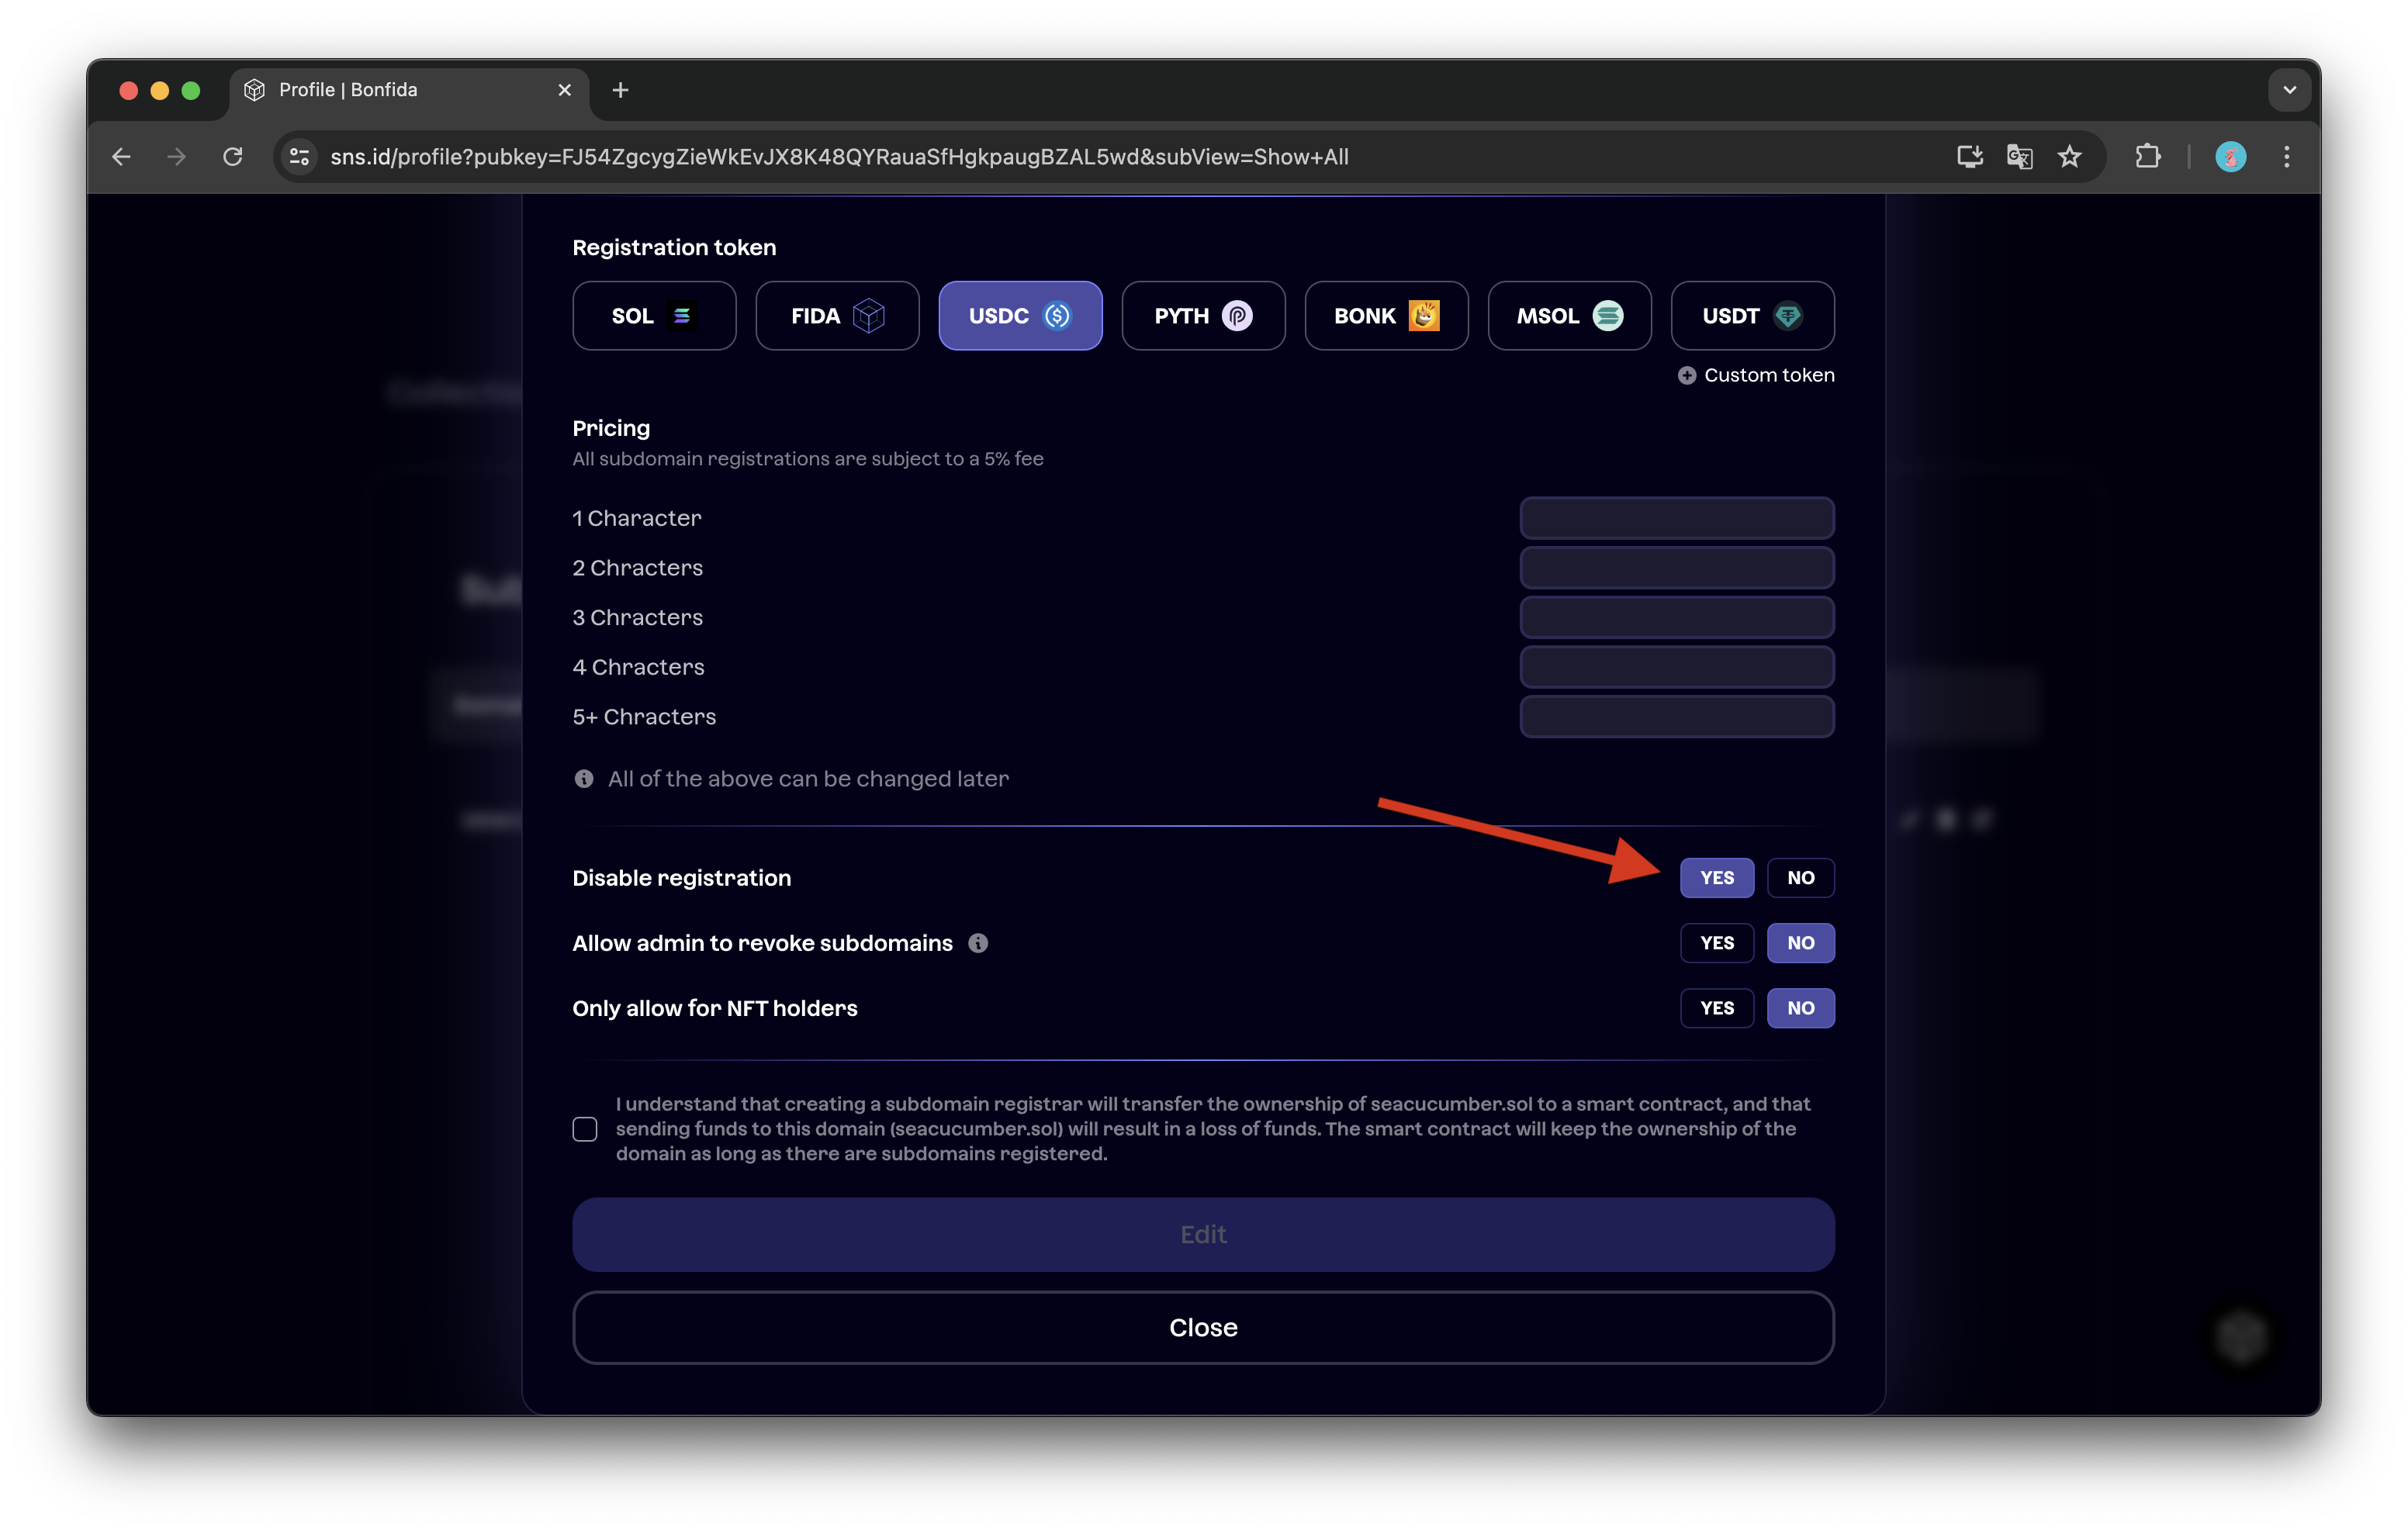Check the ownership transfer acknowledgement checkbox
Screen dimensions: 2408x1531
point(585,1129)
